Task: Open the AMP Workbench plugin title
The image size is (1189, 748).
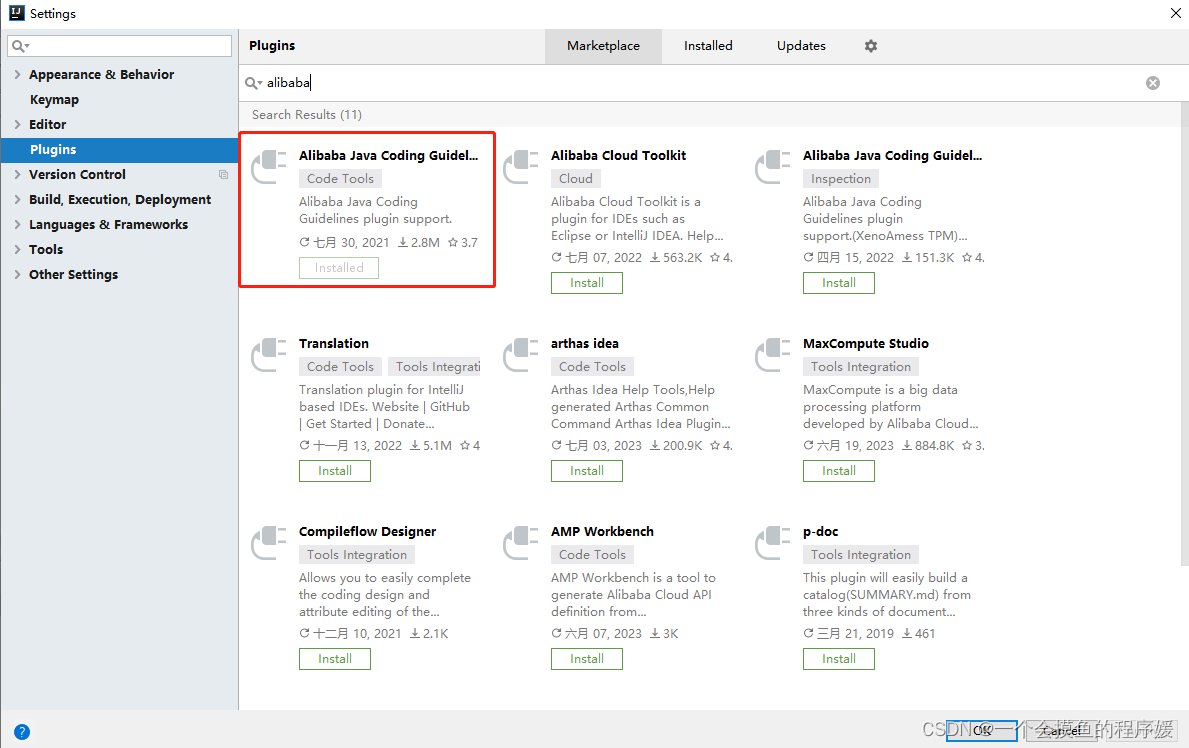Action: coord(602,532)
